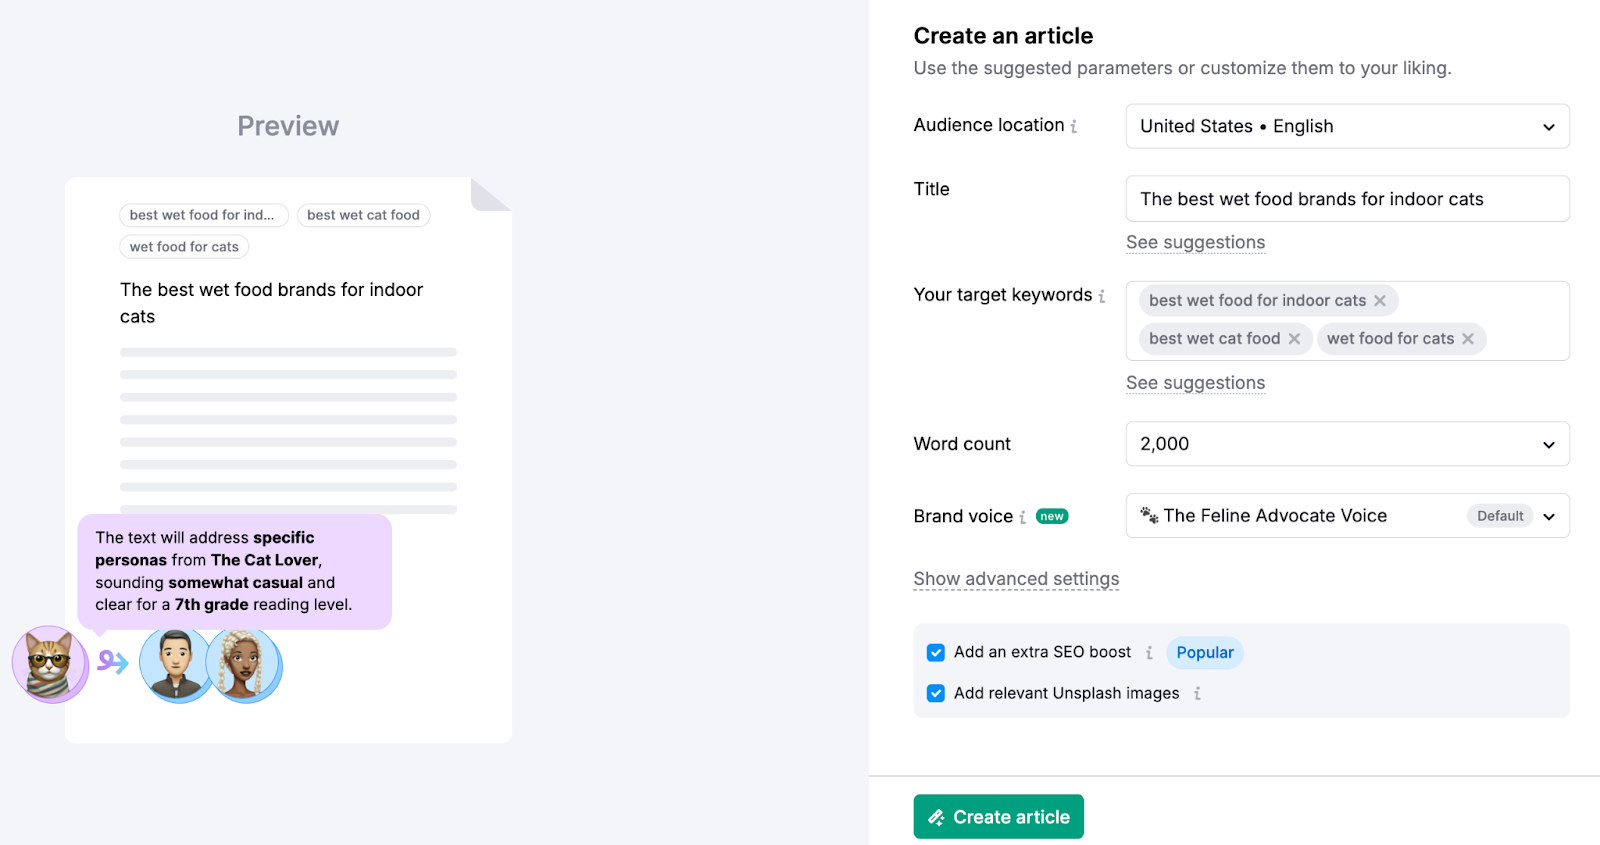Viewport: 1600px width, 845px height.
Task: Click the Create article button
Action: (x=998, y=817)
